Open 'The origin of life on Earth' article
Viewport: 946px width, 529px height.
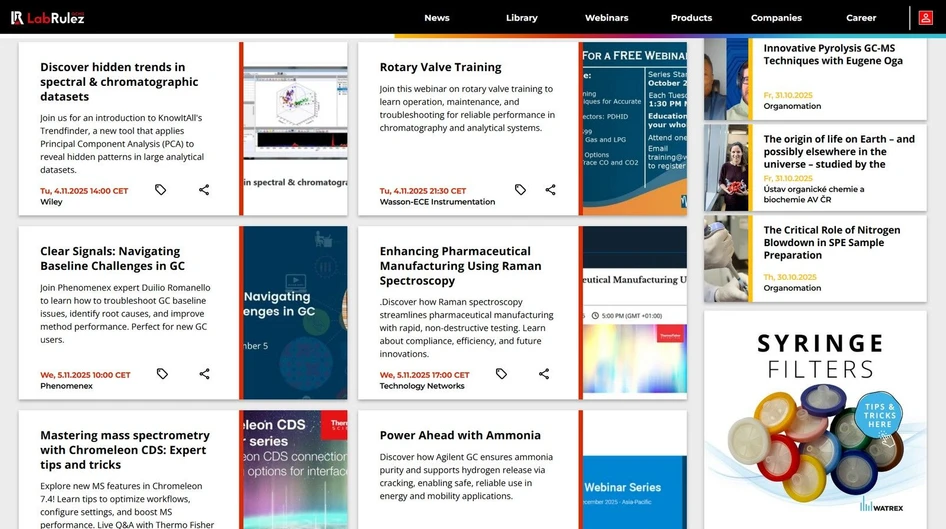pos(839,151)
